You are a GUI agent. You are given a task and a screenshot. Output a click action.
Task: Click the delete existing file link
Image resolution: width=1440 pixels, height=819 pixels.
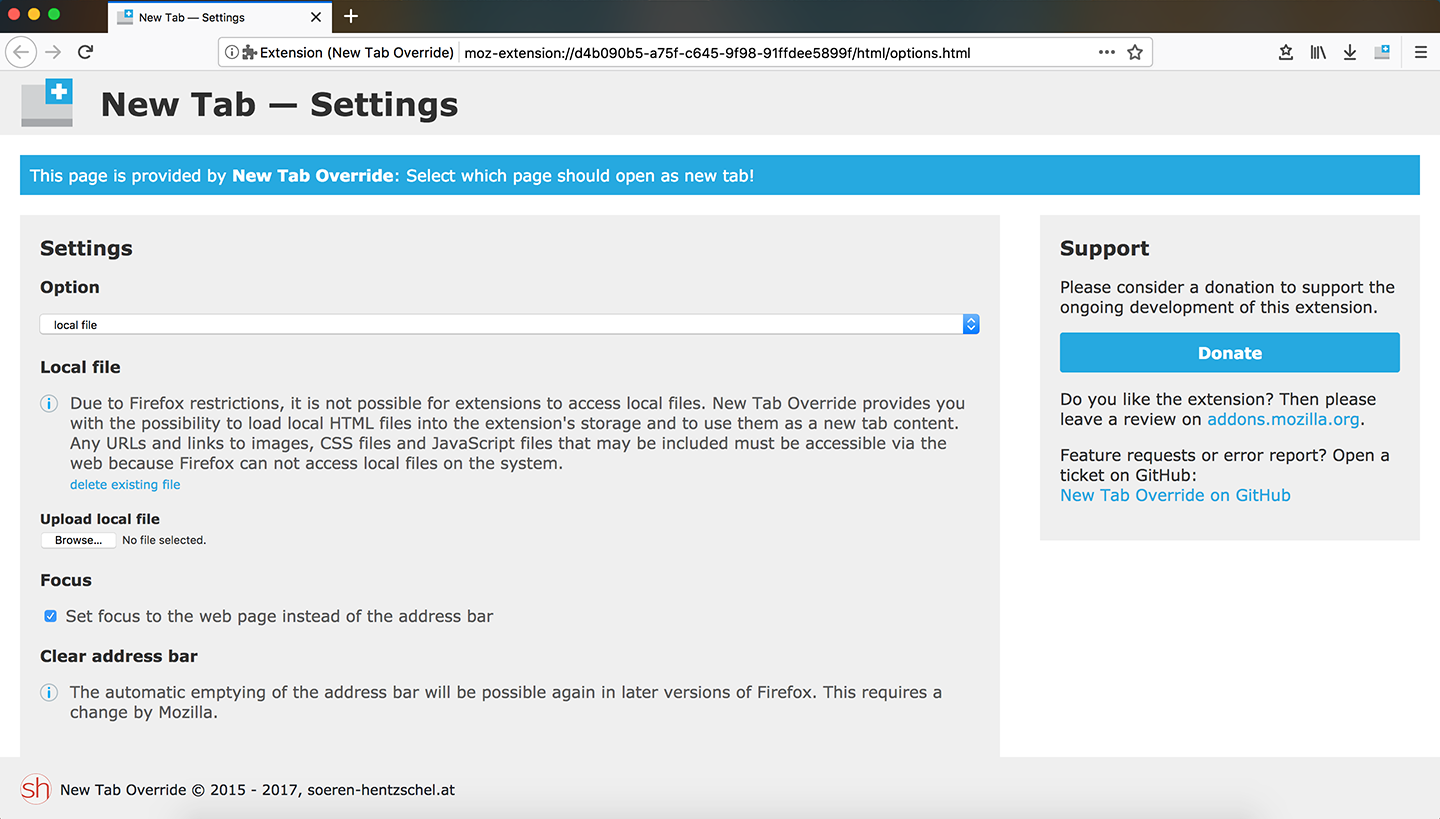click(x=125, y=484)
